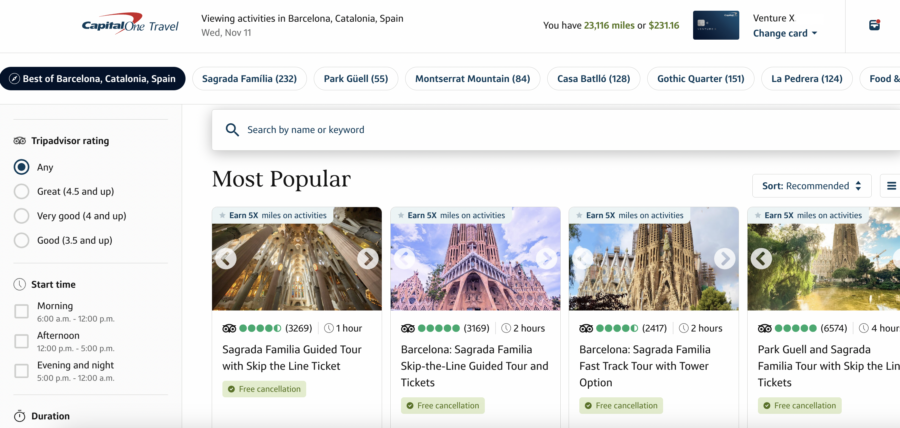Click the magnifier icon in search bar

[232, 130]
